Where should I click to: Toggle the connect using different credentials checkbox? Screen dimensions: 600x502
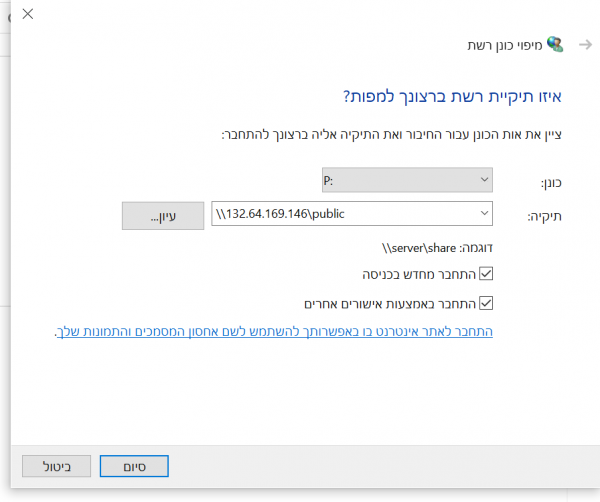(x=486, y=303)
